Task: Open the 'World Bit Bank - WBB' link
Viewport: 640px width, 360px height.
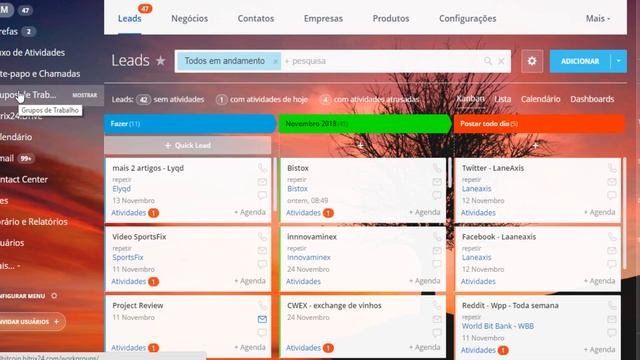Action: 498,326
